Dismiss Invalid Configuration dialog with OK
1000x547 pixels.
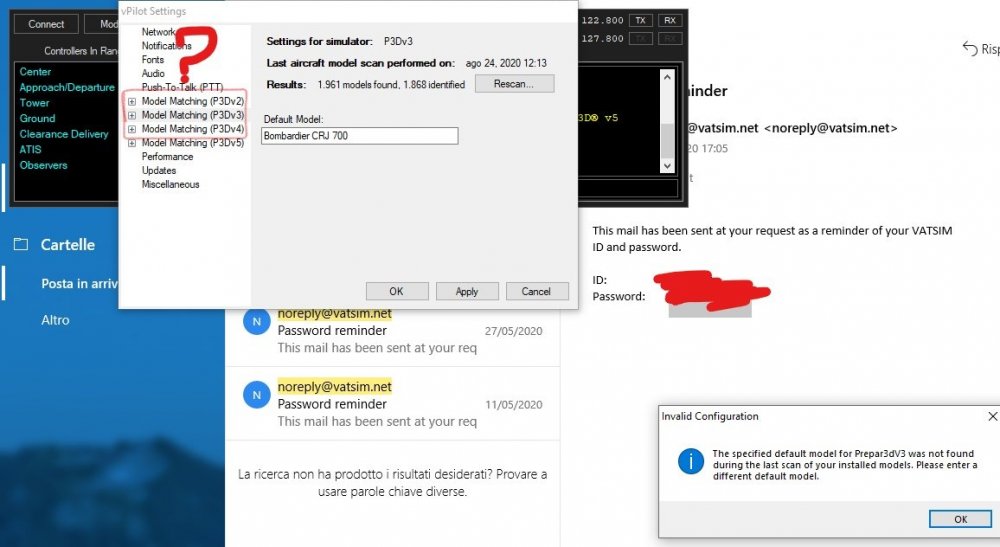(960, 519)
